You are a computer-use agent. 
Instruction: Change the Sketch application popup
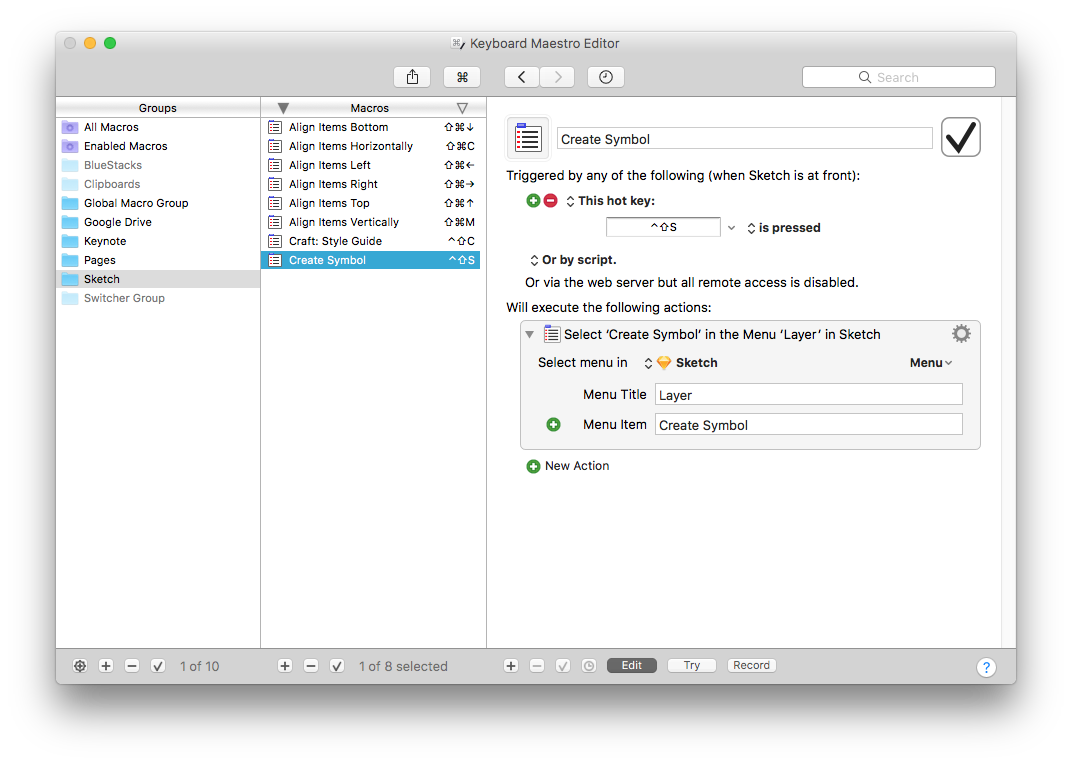(681, 363)
